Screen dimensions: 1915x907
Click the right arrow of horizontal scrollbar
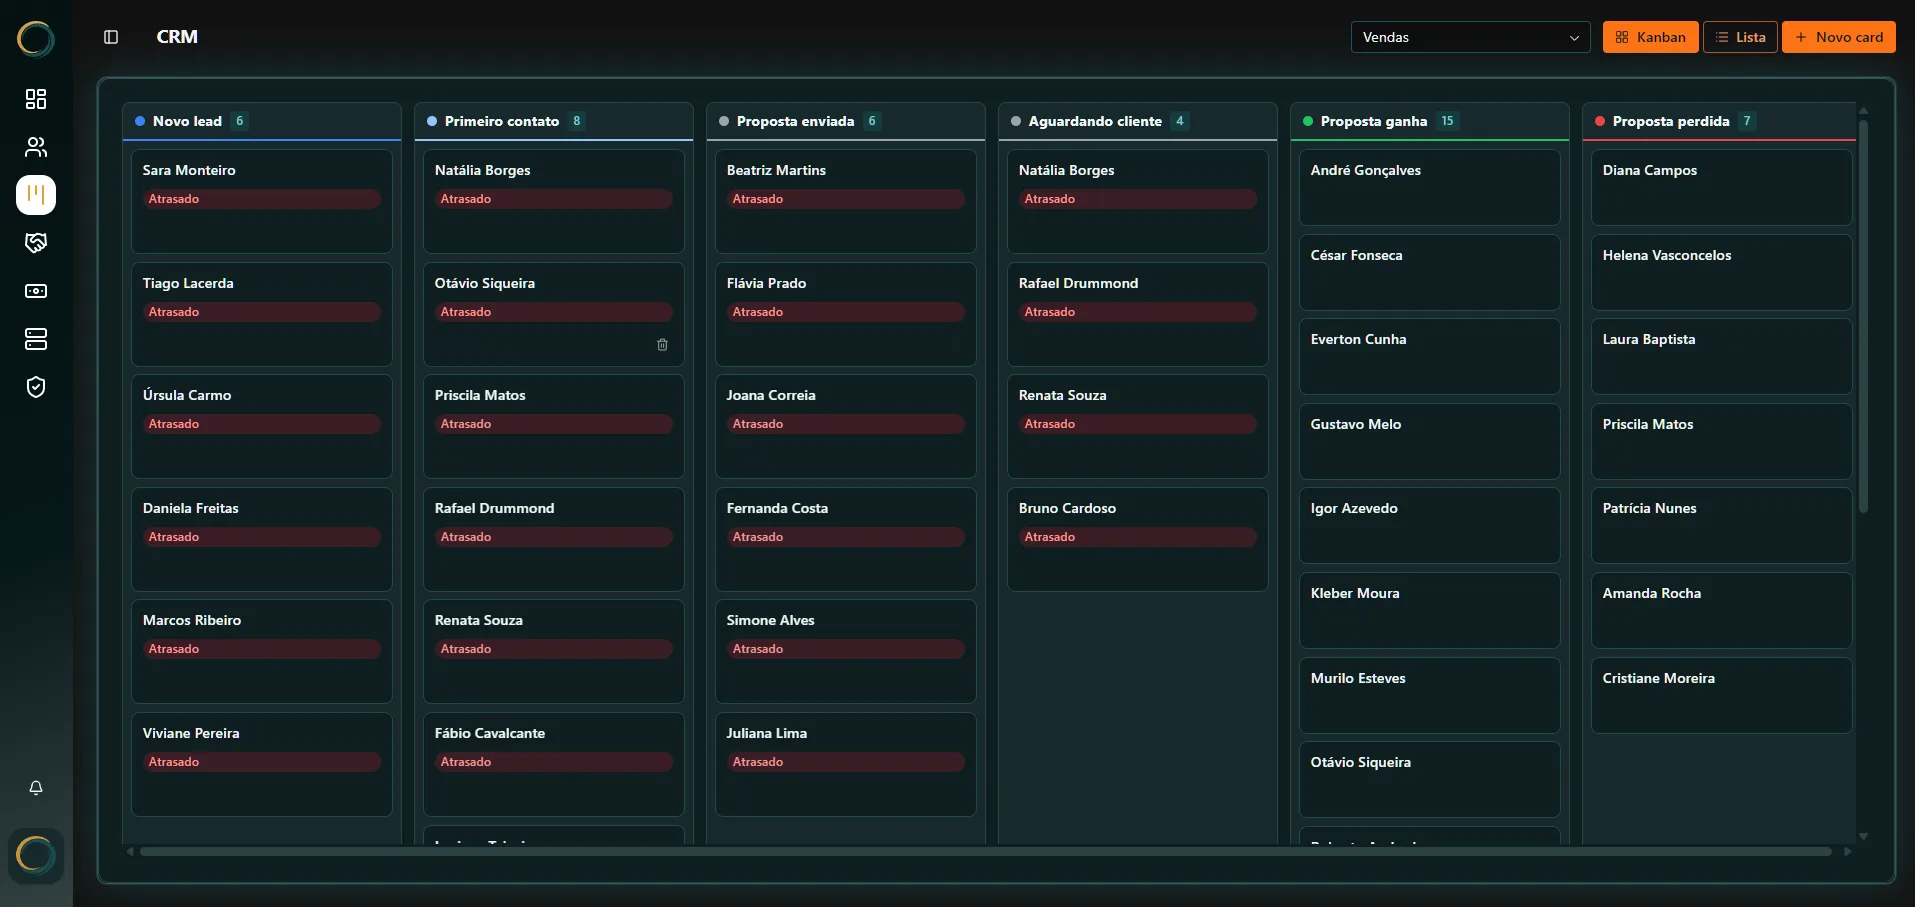[1848, 852]
